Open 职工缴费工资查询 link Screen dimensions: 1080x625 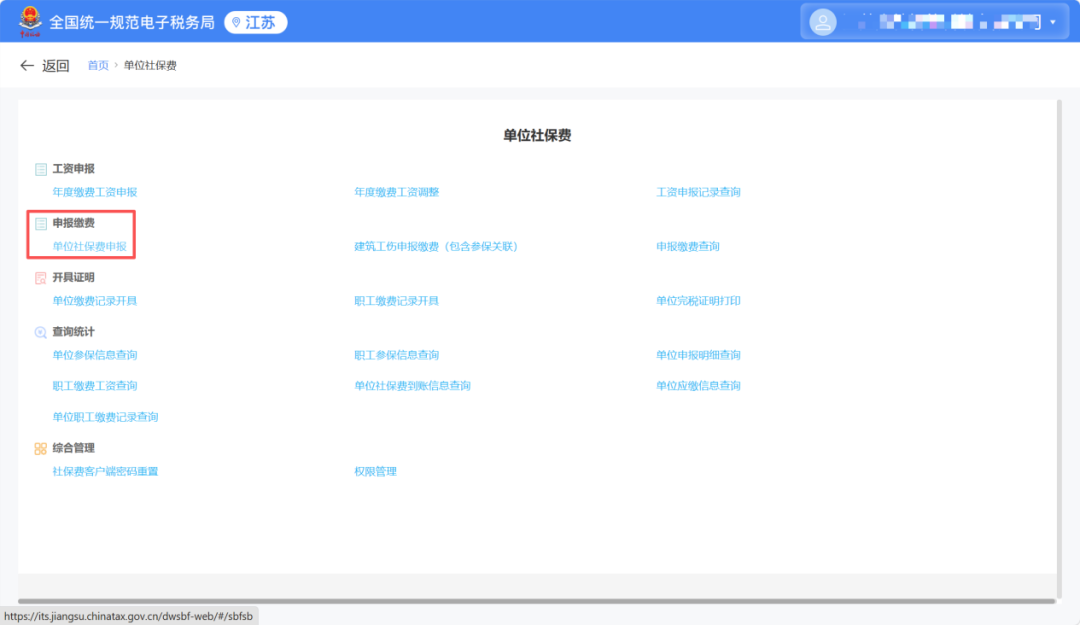[x=95, y=386]
